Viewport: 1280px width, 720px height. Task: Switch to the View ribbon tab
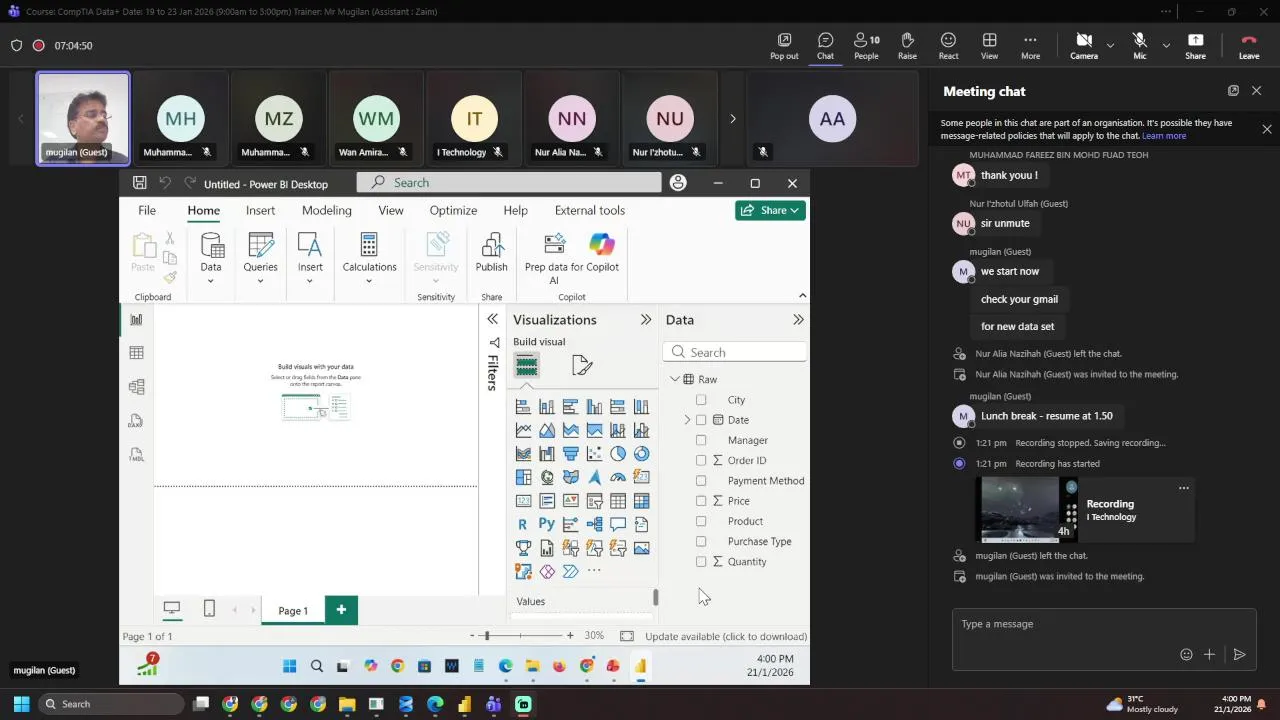391,211
